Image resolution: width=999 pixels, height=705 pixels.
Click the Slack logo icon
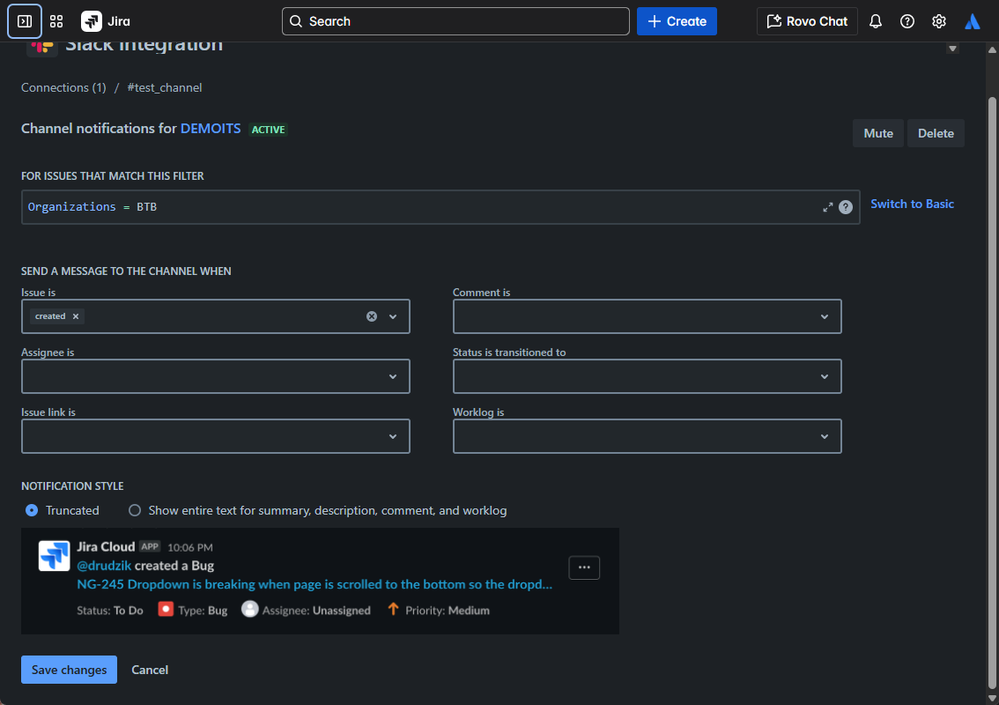pyautogui.click(x=41, y=46)
